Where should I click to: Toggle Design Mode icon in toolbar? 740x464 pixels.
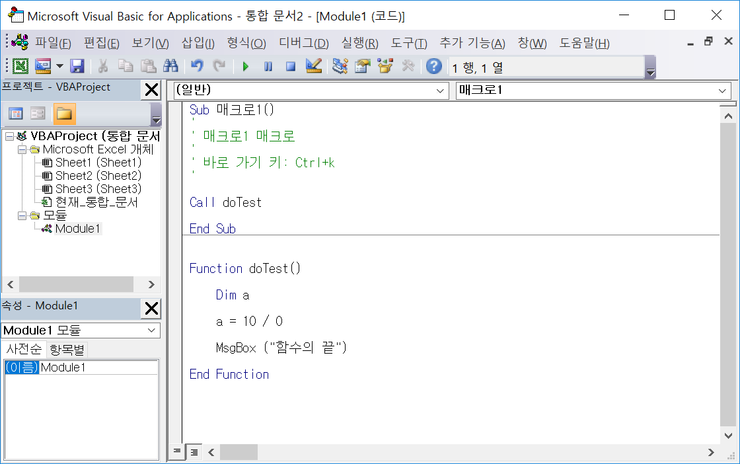(313, 66)
